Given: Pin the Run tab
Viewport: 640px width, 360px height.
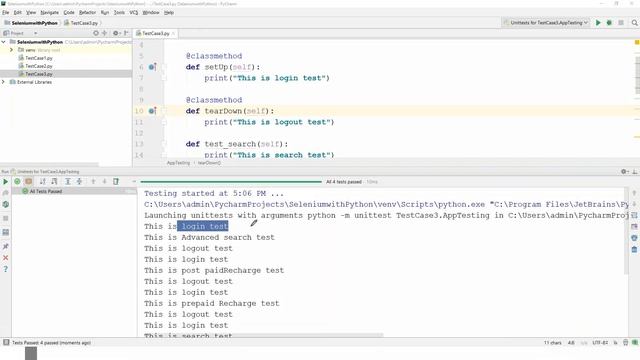Looking at the screenshot, I should pos(6,246).
